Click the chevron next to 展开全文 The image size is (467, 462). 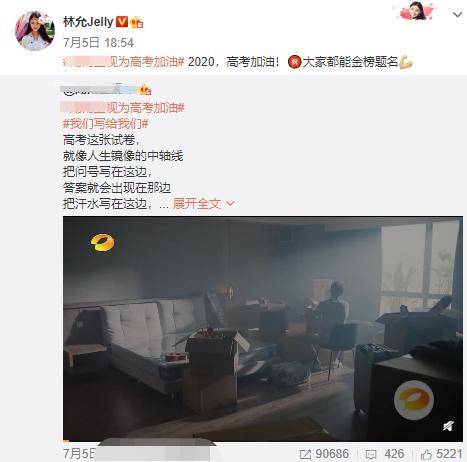[231, 203]
